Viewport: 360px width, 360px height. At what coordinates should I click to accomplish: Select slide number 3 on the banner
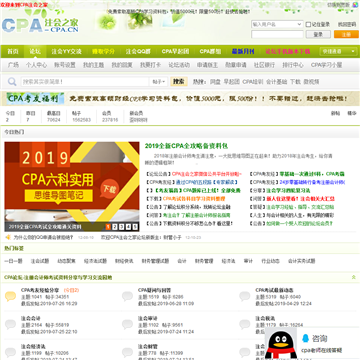(x=122, y=227)
